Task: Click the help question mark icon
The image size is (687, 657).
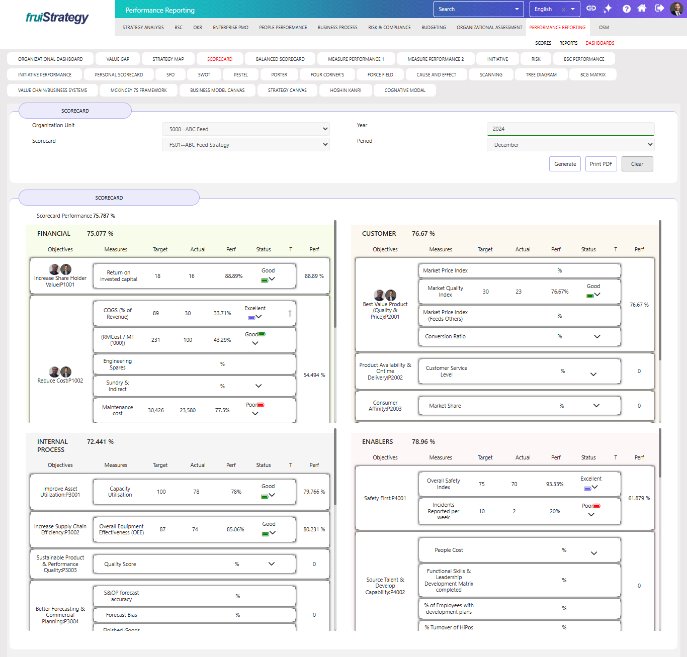Action: [626, 8]
